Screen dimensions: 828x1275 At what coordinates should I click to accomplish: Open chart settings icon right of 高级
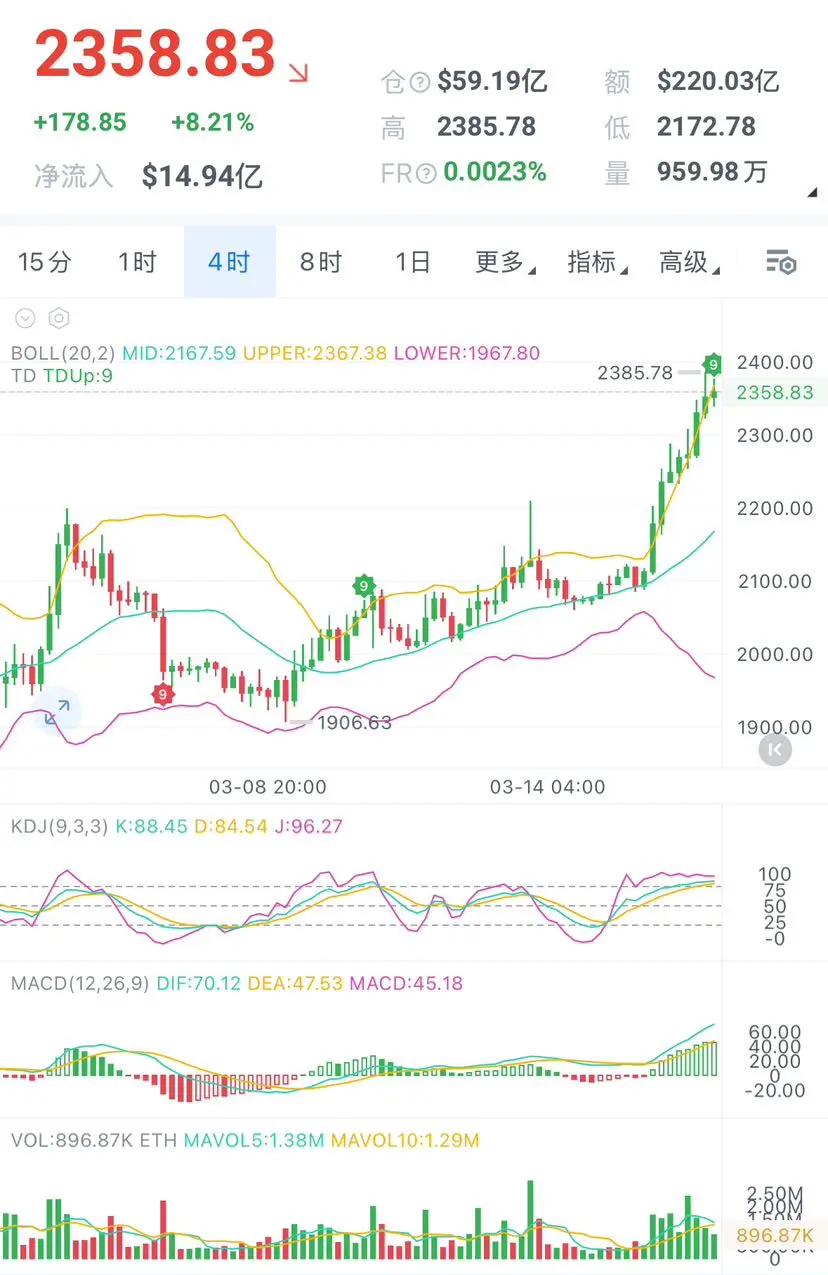click(x=781, y=263)
